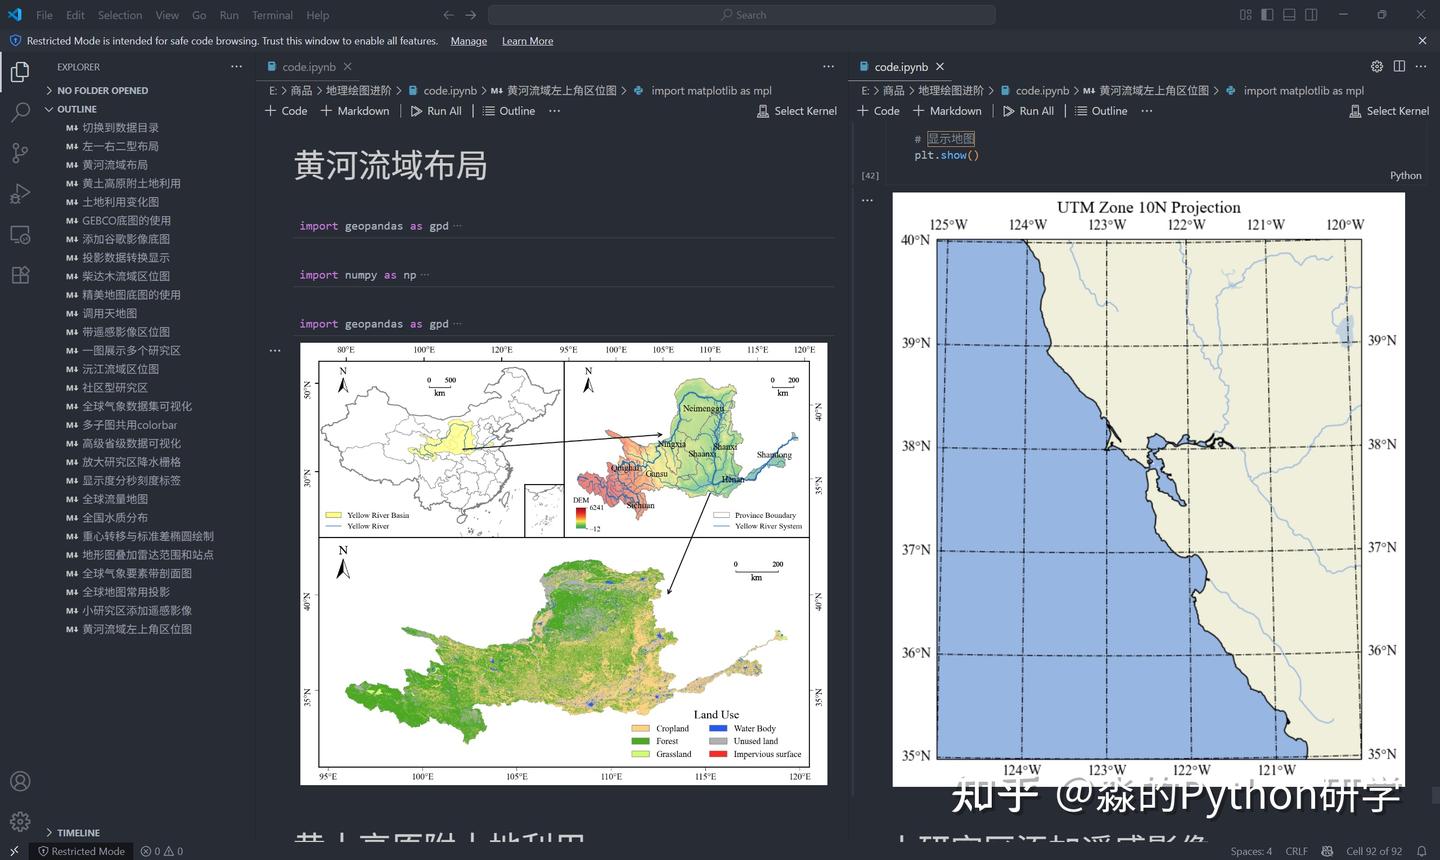Add Markdown cell in right notebook toolbar

coord(947,111)
